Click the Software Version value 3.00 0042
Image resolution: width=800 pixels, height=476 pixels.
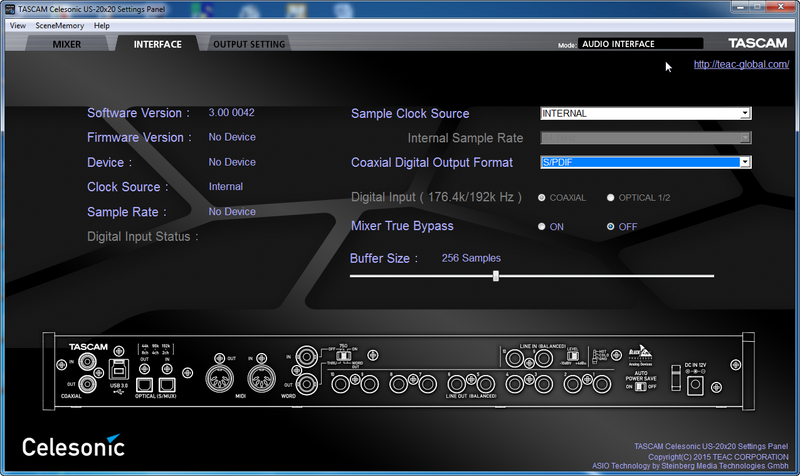point(231,113)
